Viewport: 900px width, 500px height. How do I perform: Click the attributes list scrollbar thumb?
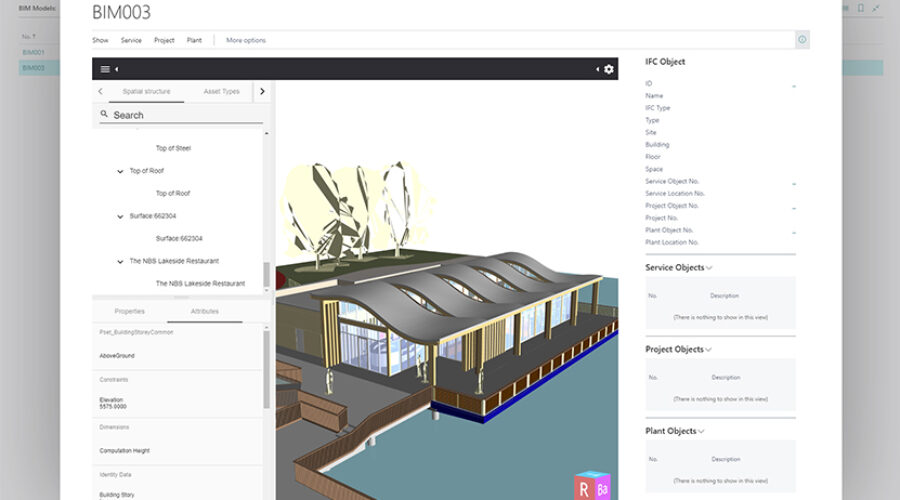266,370
